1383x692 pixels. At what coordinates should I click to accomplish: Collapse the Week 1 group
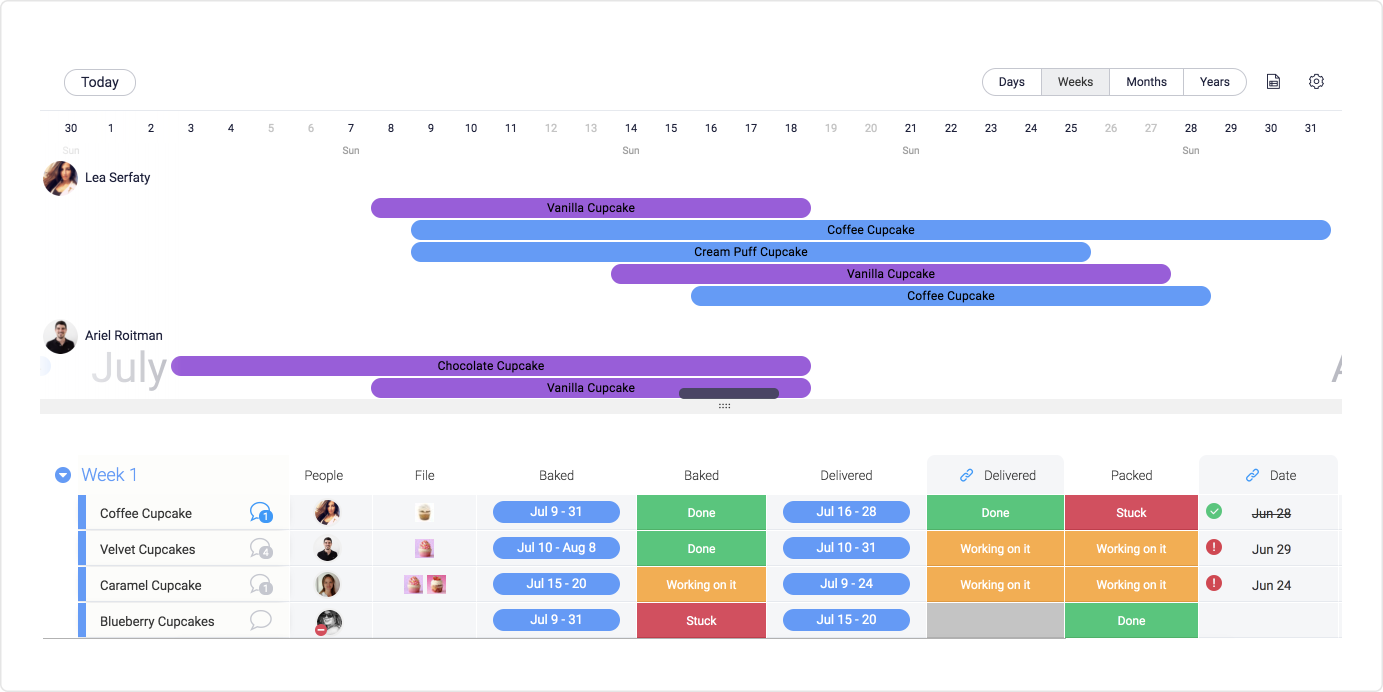pyautogui.click(x=63, y=476)
